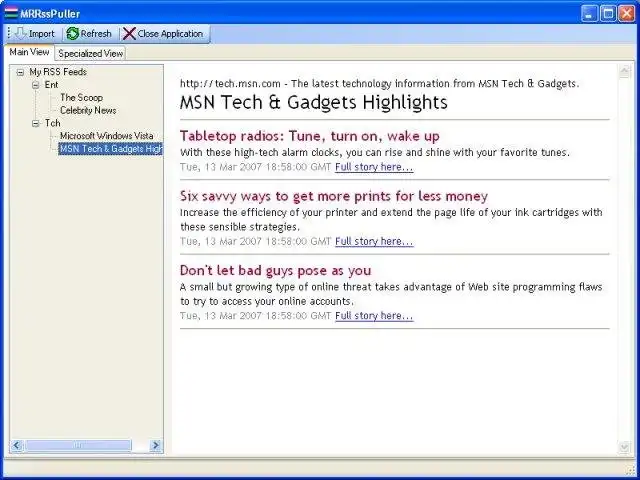Collapse the Ent folder node

(36, 85)
